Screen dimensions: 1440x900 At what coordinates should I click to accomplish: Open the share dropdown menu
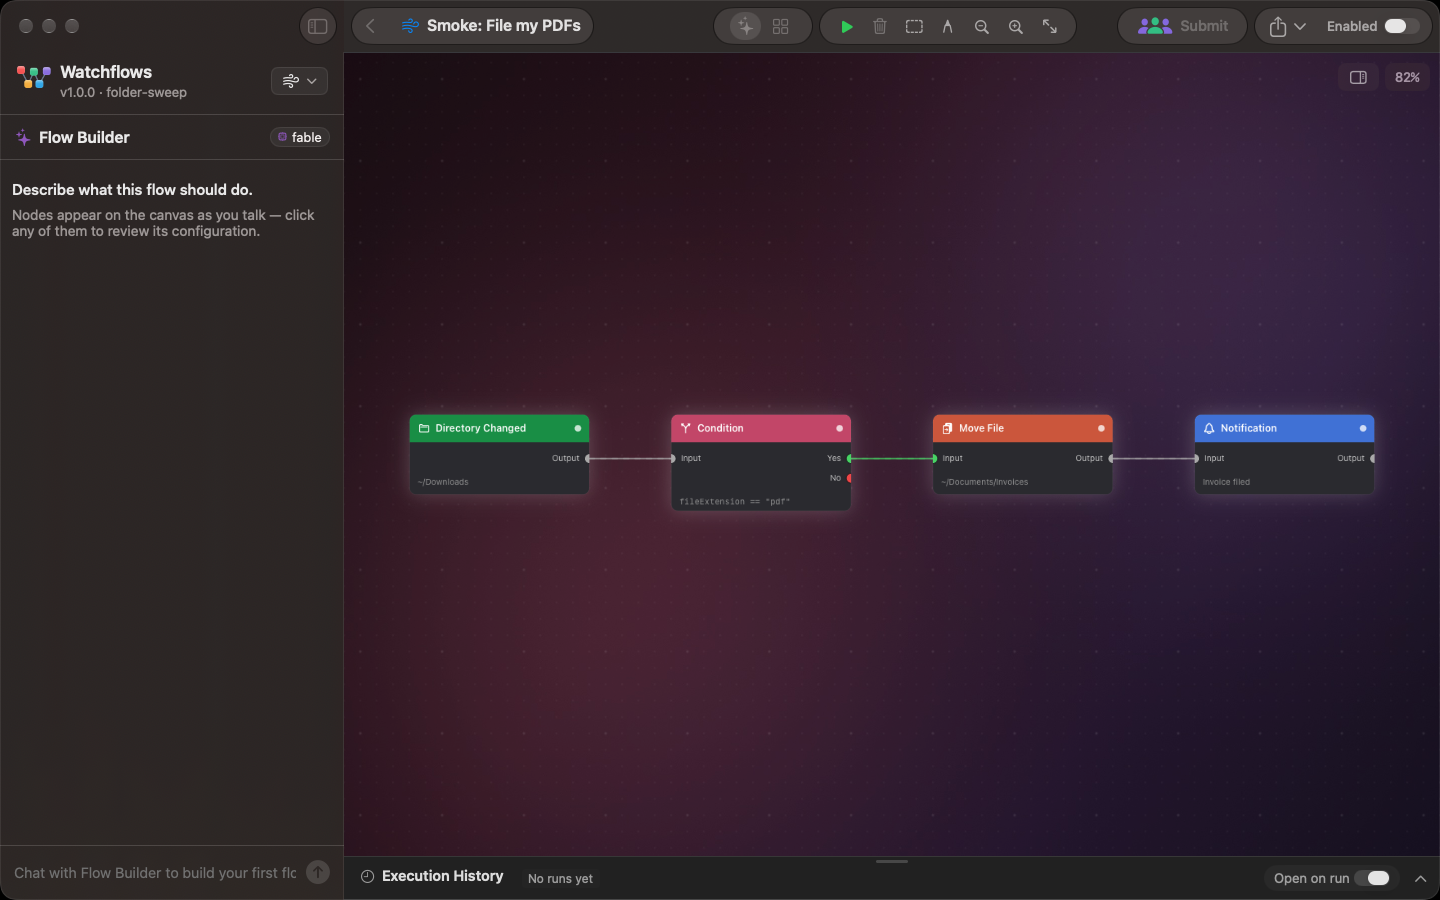[x=1288, y=26]
